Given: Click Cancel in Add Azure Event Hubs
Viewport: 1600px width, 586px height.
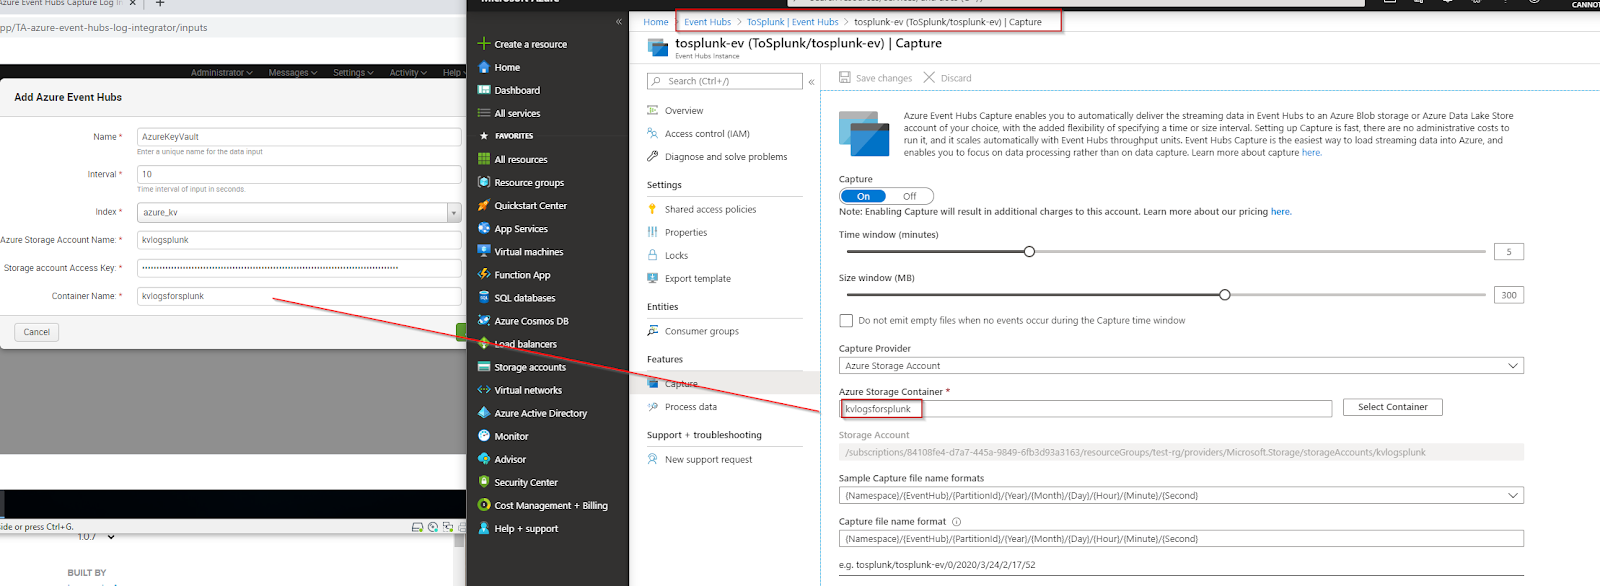Looking at the screenshot, I should [x=37, y=332].
